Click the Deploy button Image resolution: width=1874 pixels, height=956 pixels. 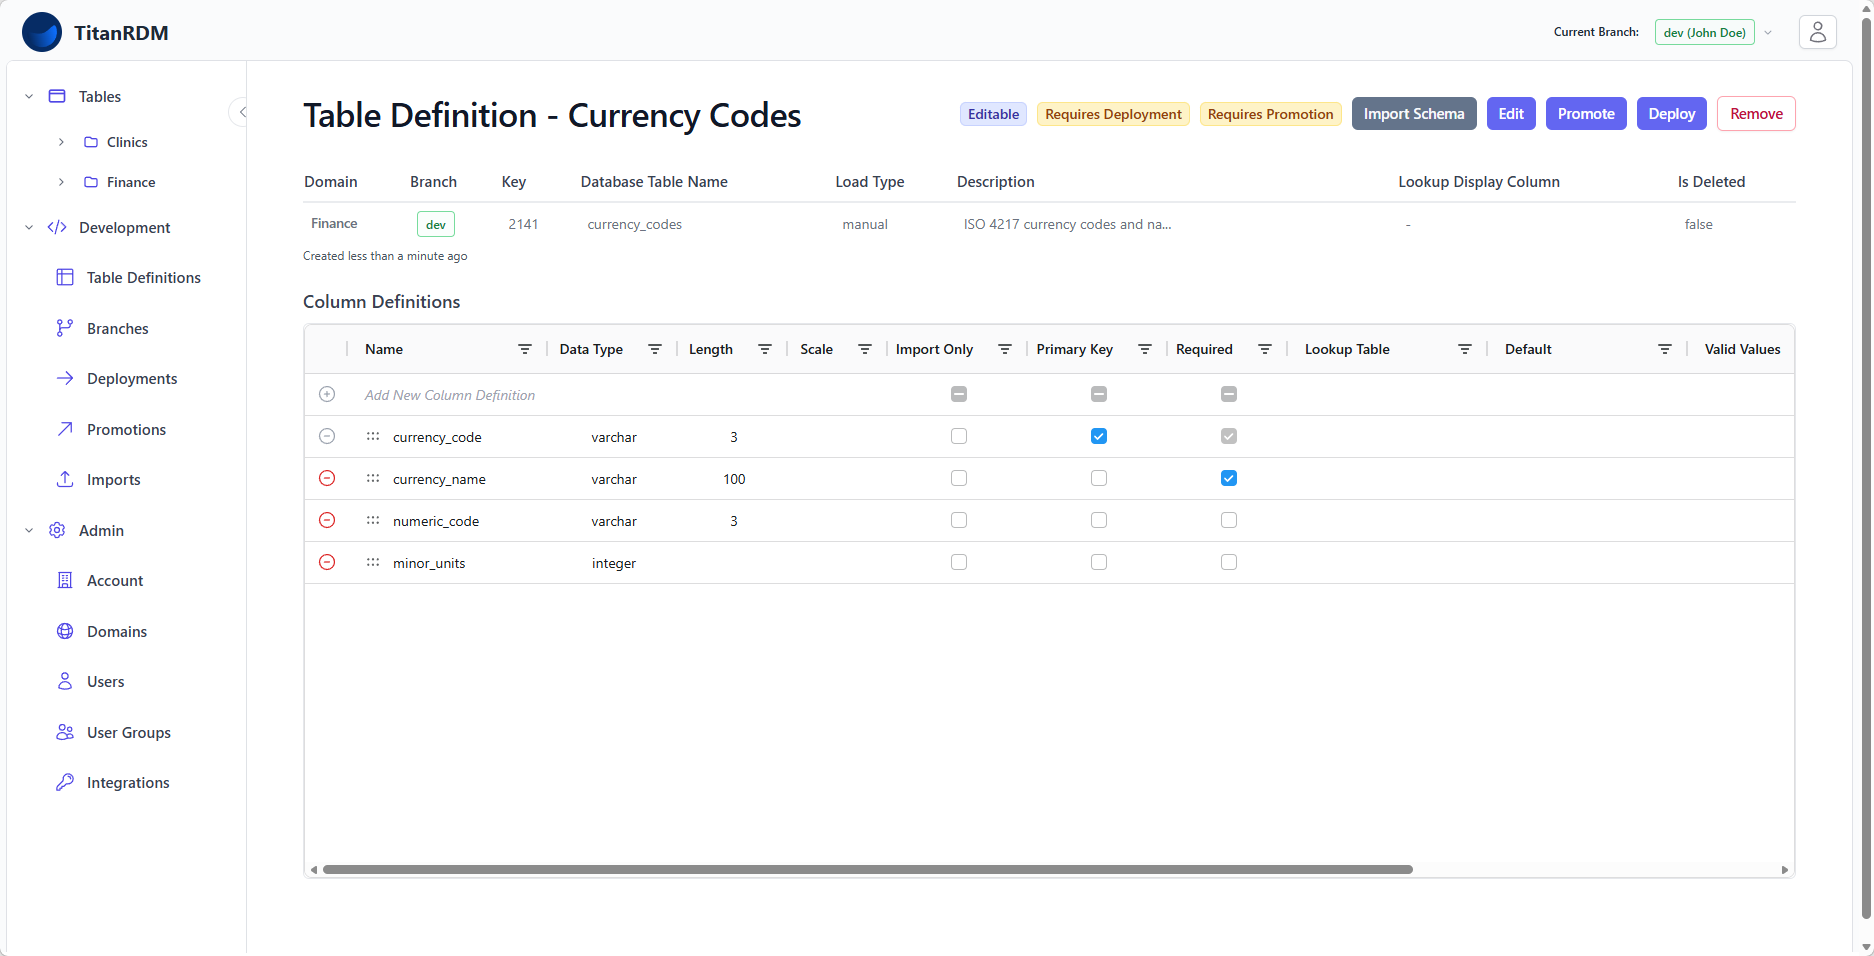(x=1672, y=114)
